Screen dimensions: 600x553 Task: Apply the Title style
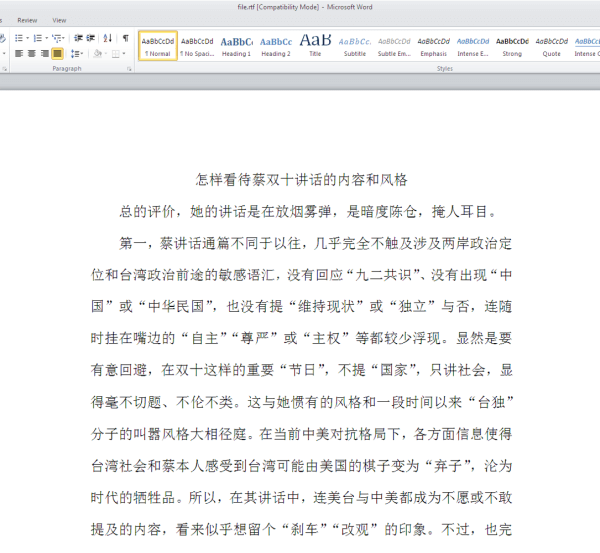click(315, 46)
